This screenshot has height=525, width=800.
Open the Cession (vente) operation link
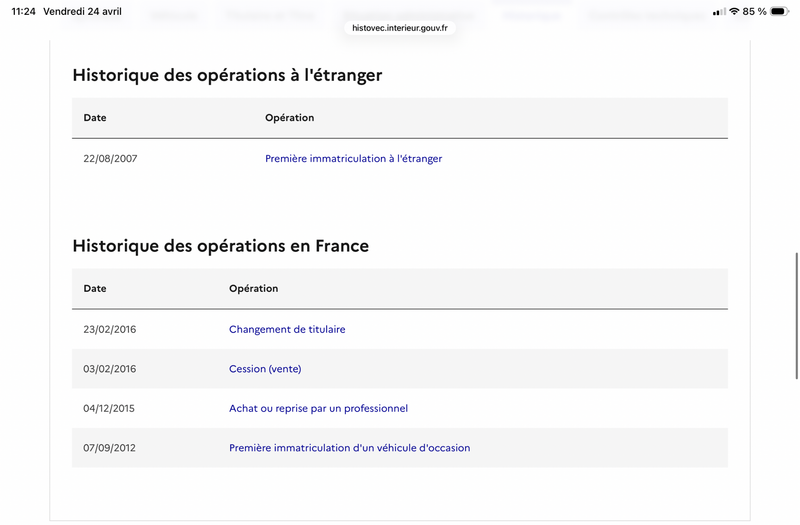tap(265, 369)
